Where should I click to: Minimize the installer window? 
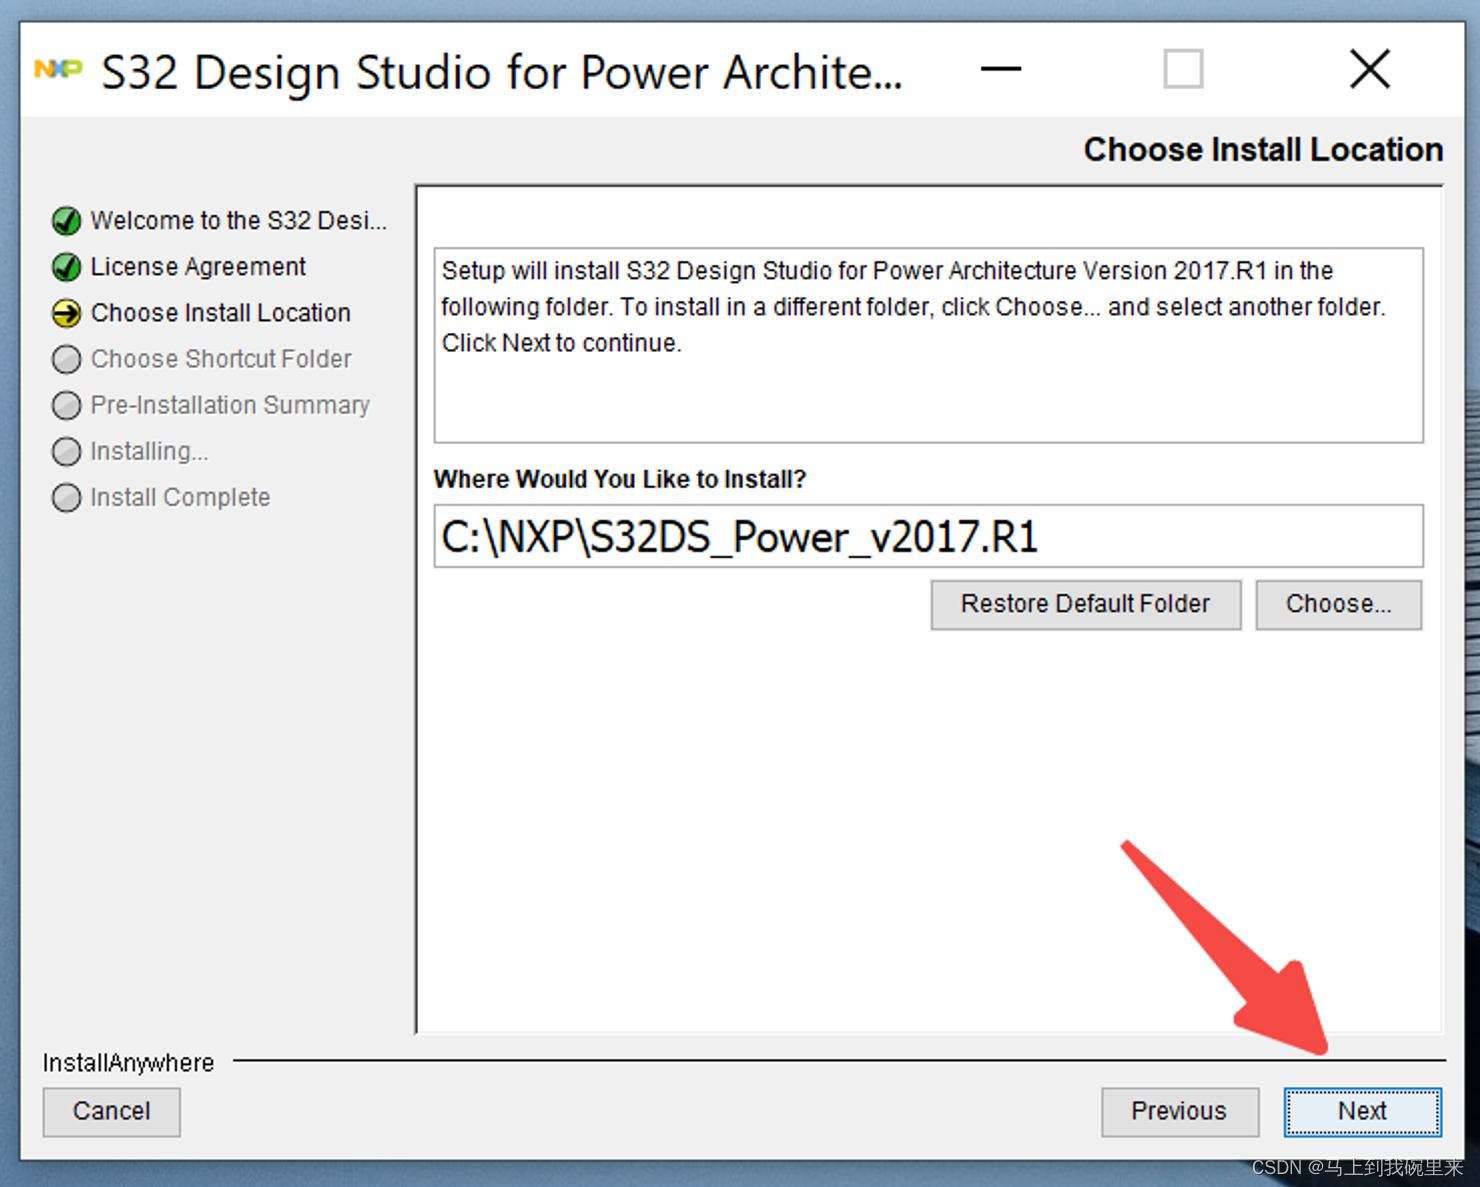[x=1000, y=69]
